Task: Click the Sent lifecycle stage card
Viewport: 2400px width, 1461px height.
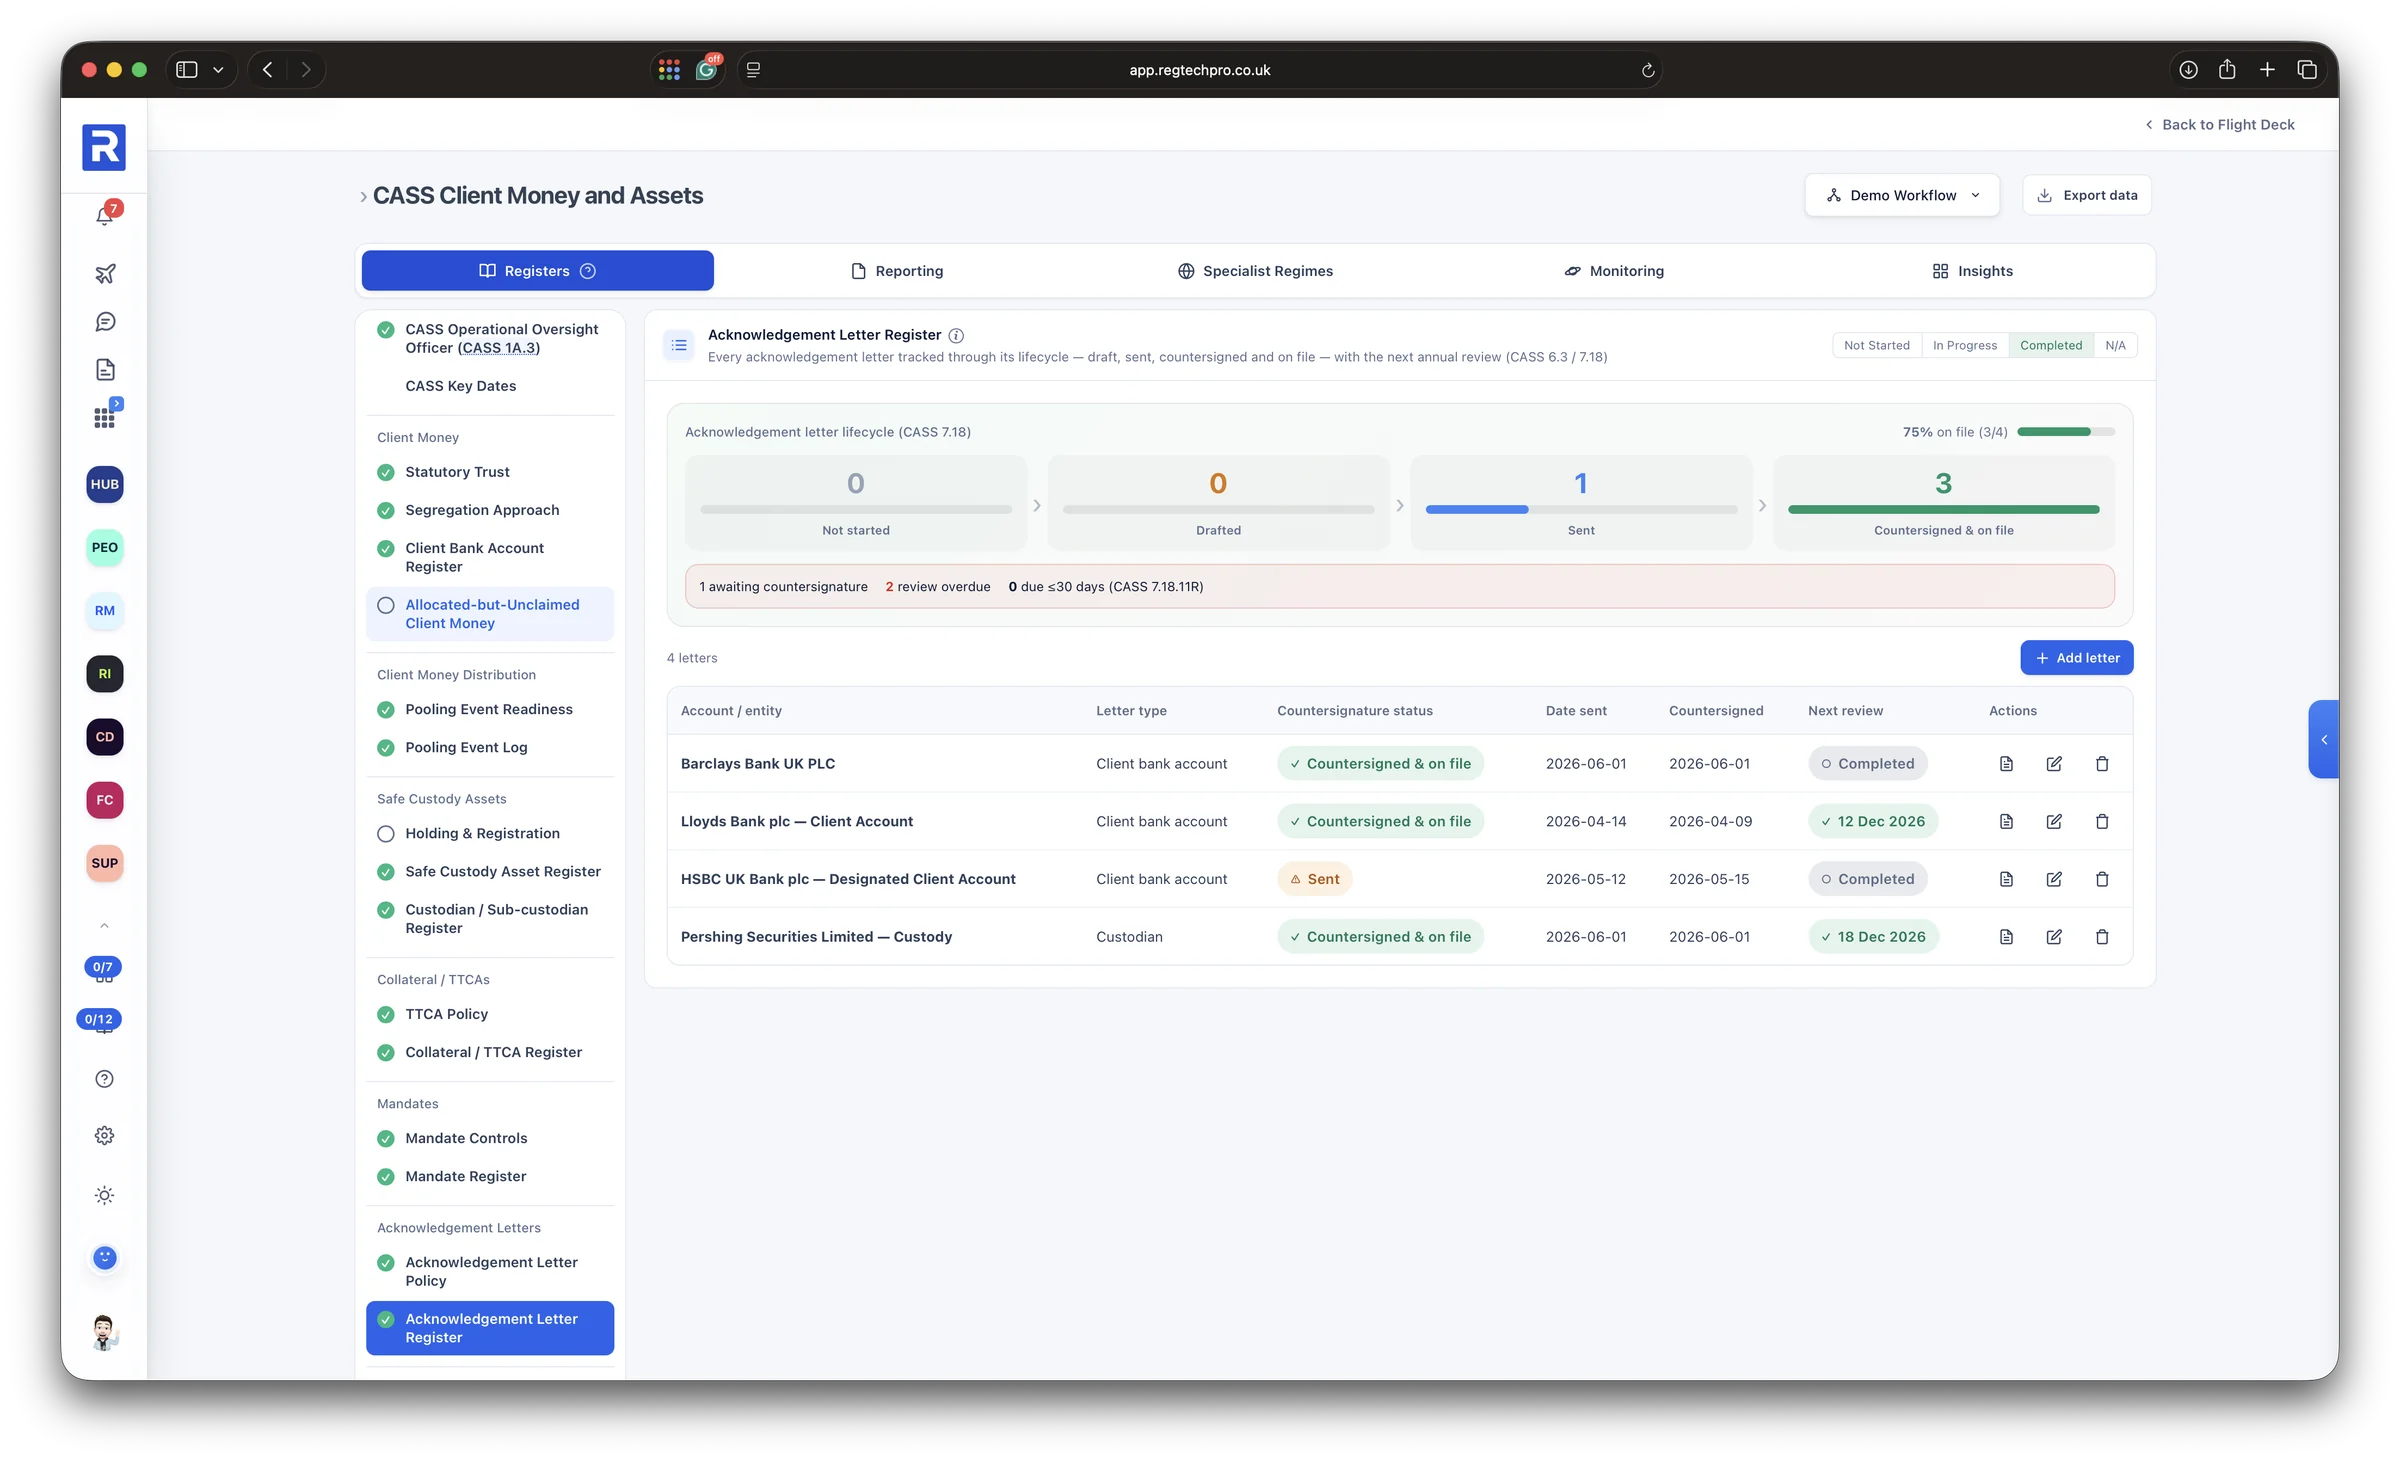Action: [x=1581, y=503]
